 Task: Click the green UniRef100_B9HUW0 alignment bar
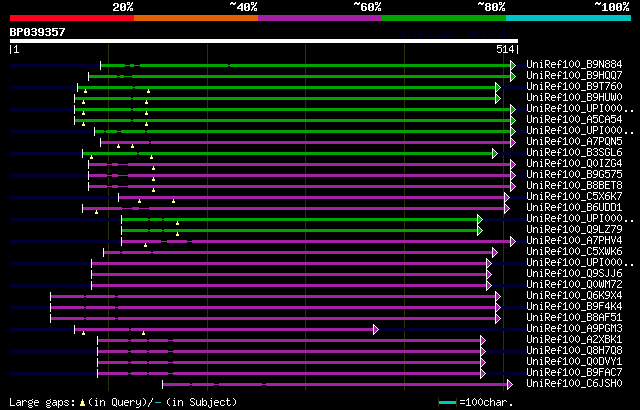click(x=286, y=98)
